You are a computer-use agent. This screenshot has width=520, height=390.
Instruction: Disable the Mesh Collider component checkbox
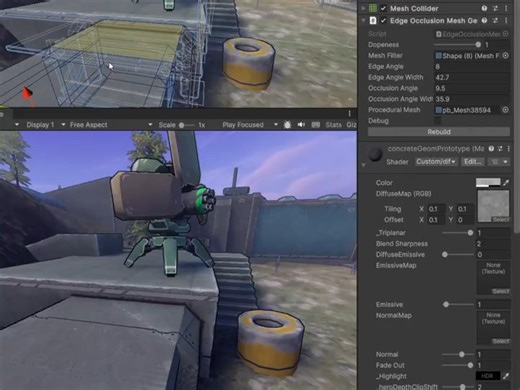pos(383,8)
